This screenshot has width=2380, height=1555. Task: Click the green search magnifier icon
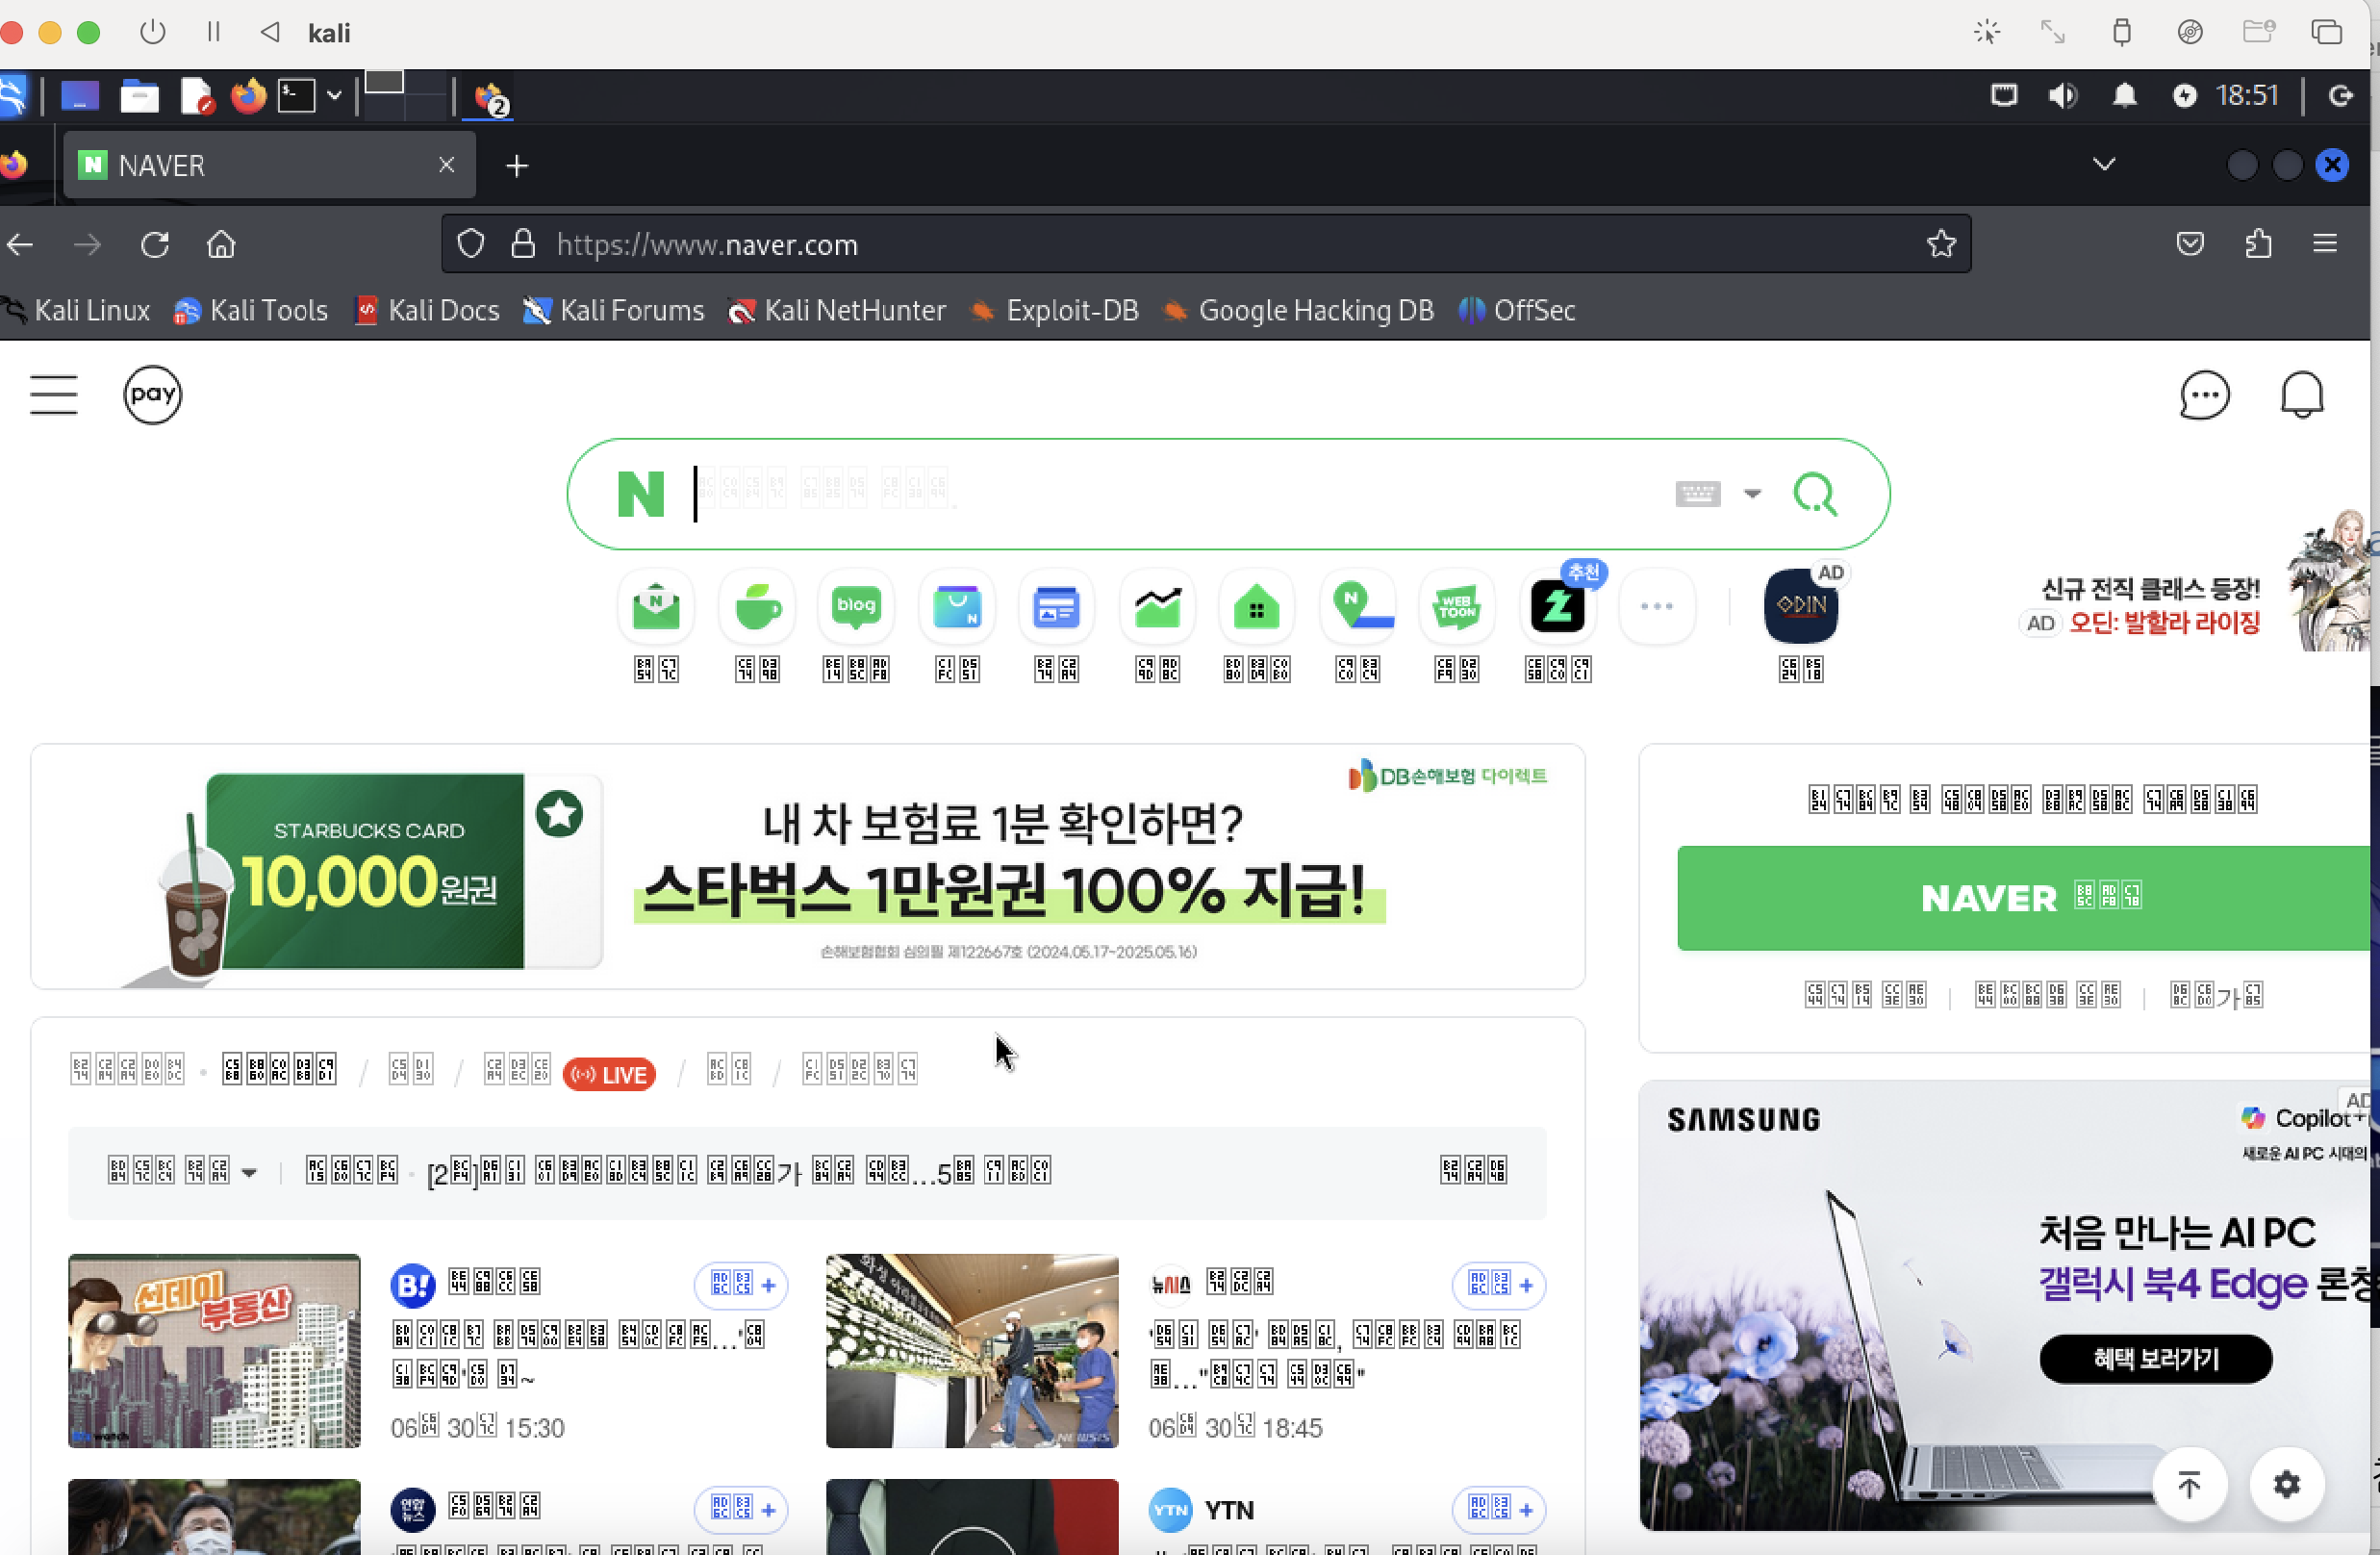tap(1815, 494)
